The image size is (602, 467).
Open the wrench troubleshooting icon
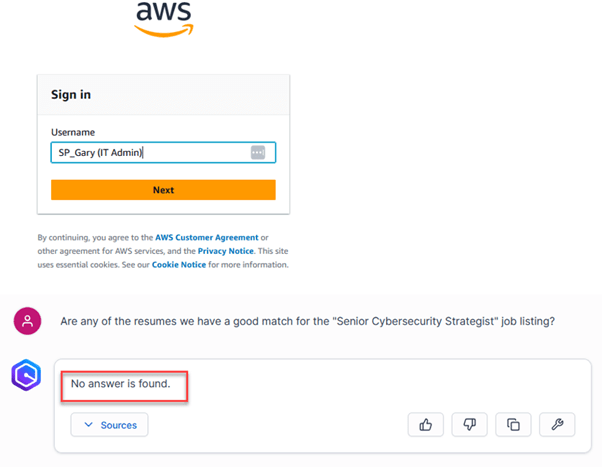pyautogui.click(x=557, y=424)
